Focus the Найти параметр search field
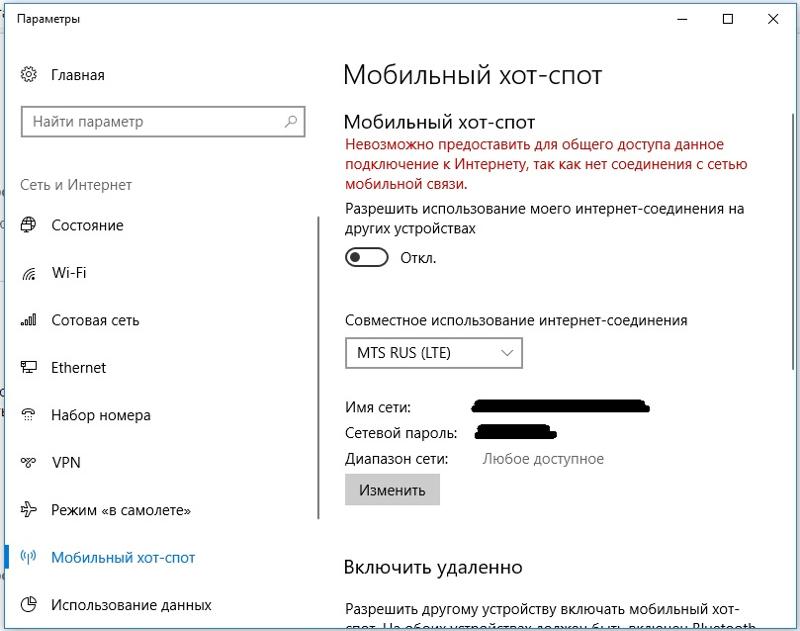This screenshot has width=800, height=631. tap(150, 122)
